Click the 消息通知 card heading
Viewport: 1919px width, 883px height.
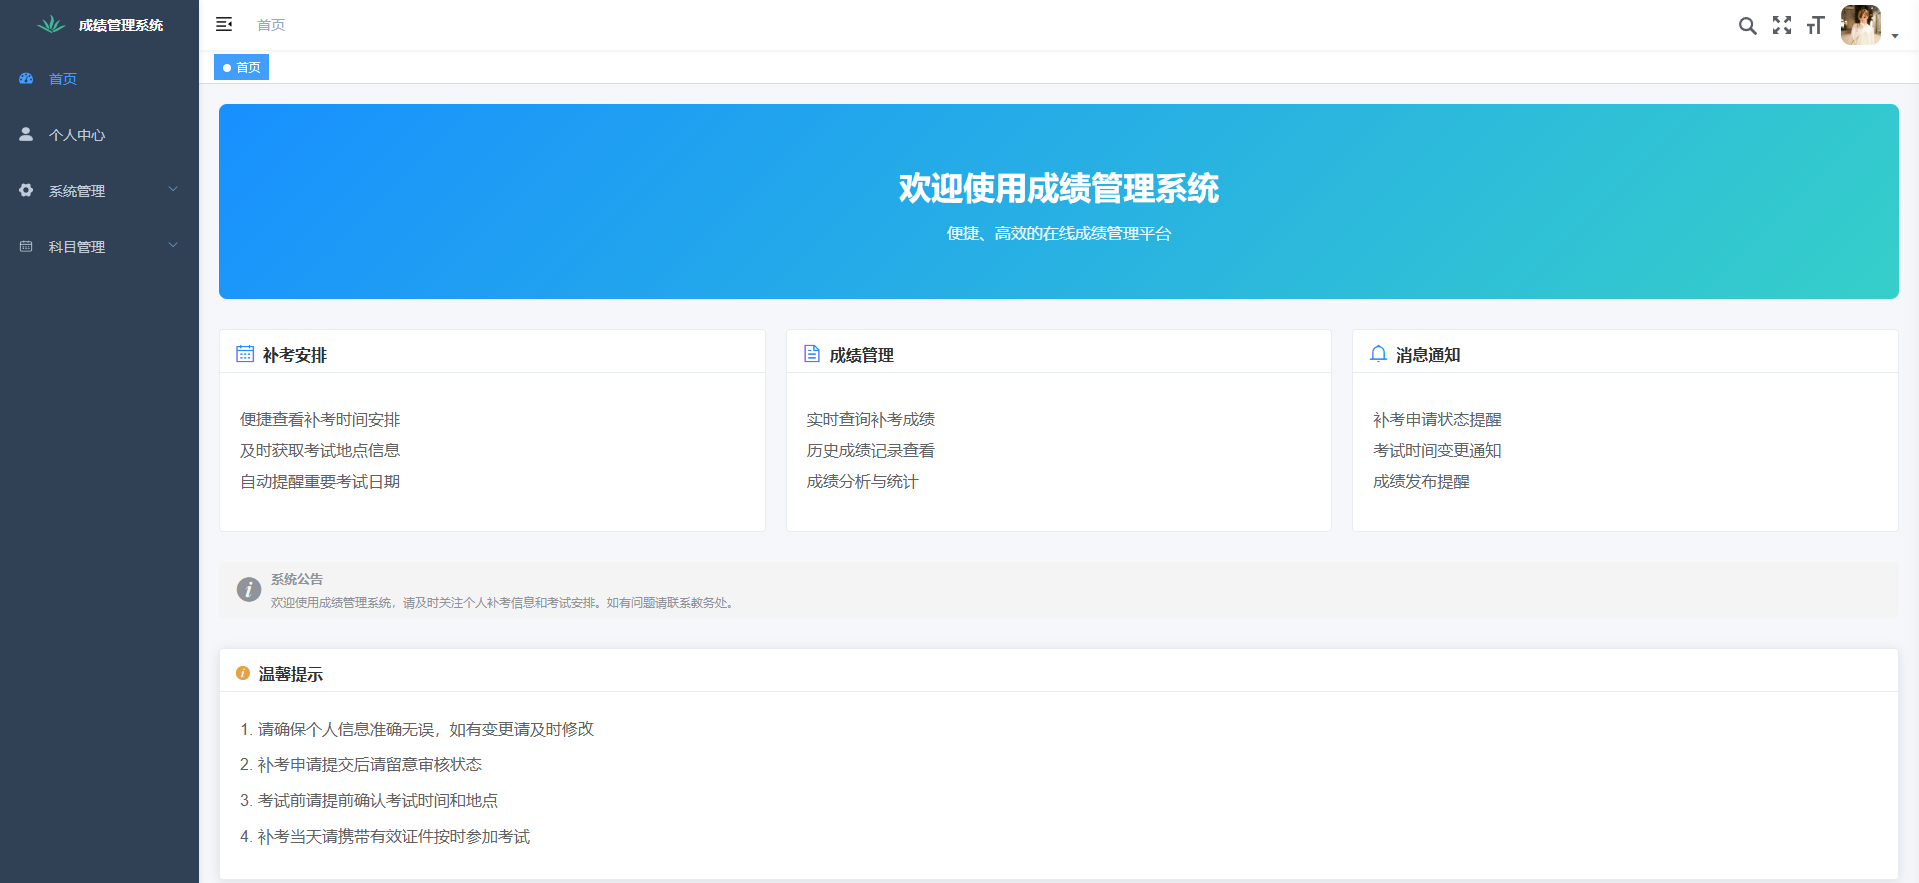click(1428, 355)
